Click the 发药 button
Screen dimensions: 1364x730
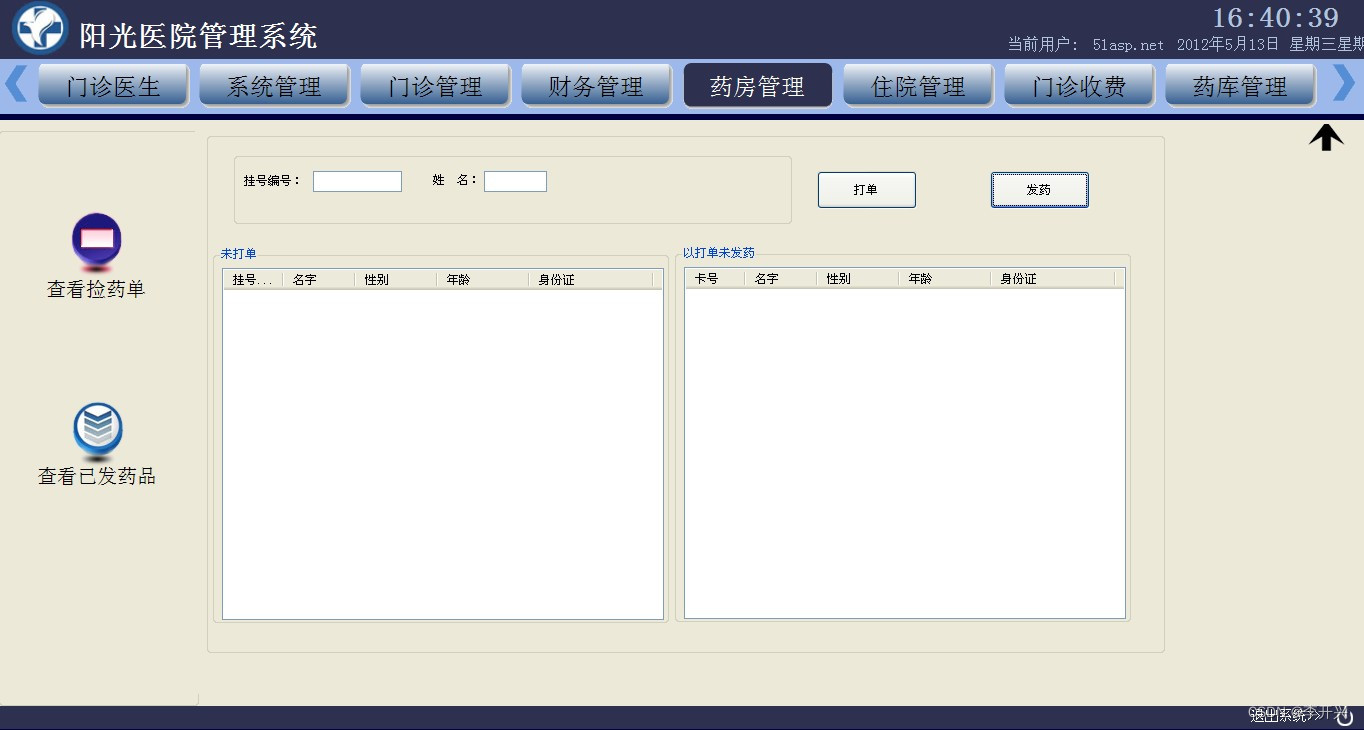pos(1039,190)
